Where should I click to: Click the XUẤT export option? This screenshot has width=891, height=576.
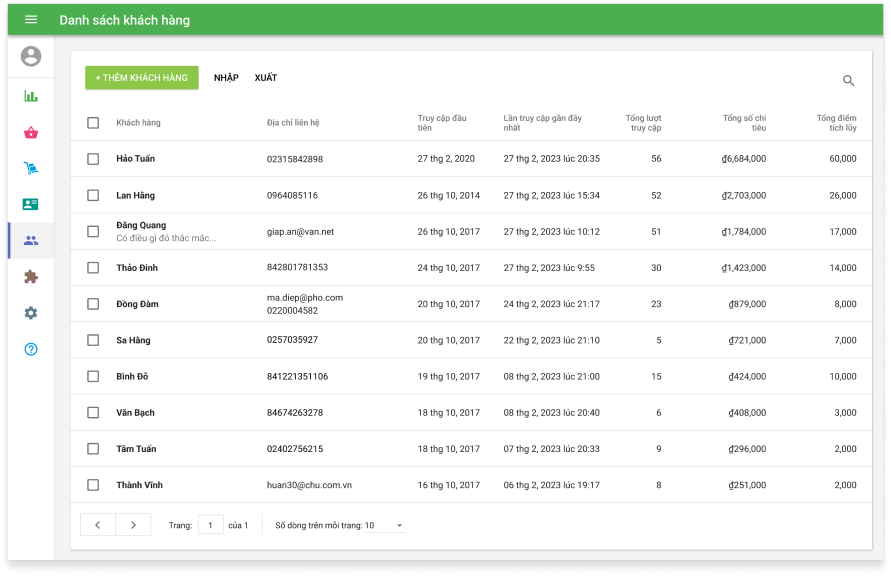[x=266, y=78]
